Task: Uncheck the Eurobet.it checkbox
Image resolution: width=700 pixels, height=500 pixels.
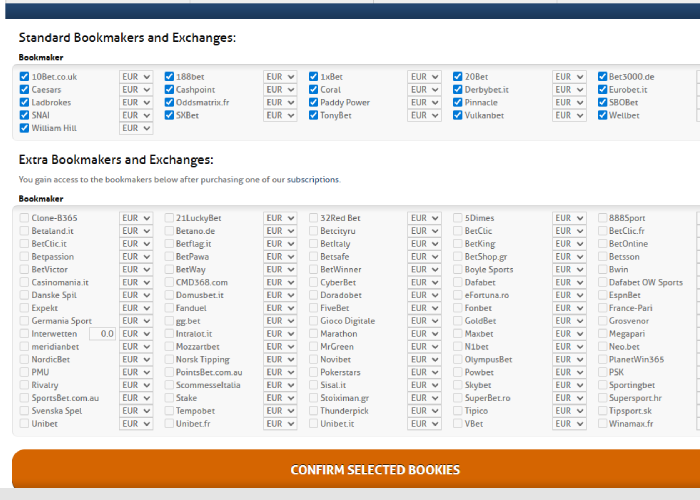Action: pos(602,90)
